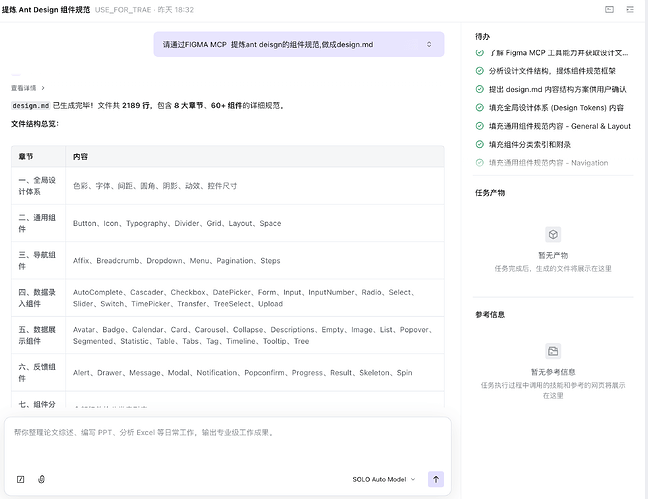Click the 色彩、字体、间距 row content

click(x=155, y=186)
